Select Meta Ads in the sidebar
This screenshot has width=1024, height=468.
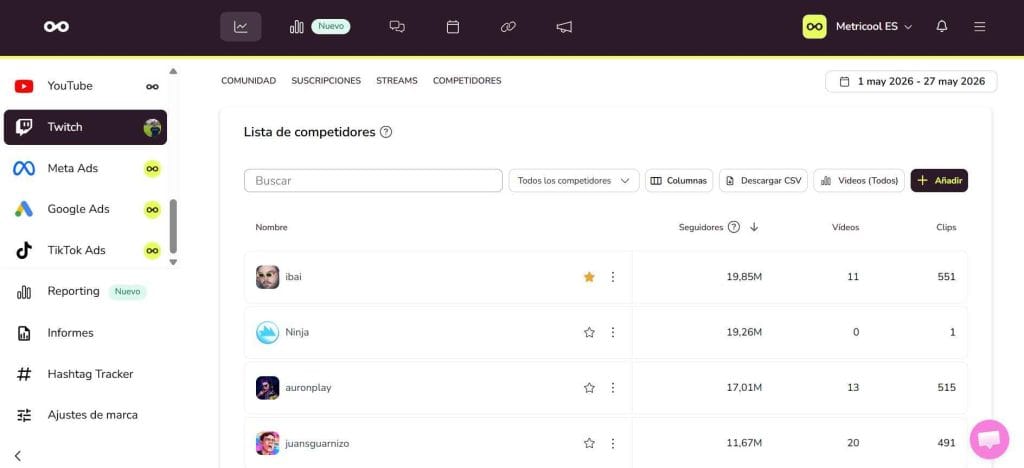click(86, 168)
